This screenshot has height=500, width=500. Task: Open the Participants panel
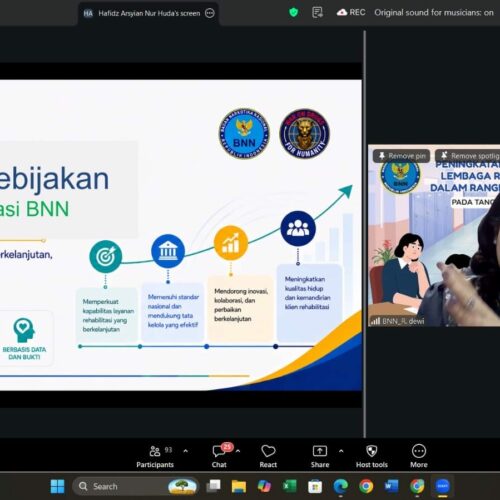[x=155, y=456]
